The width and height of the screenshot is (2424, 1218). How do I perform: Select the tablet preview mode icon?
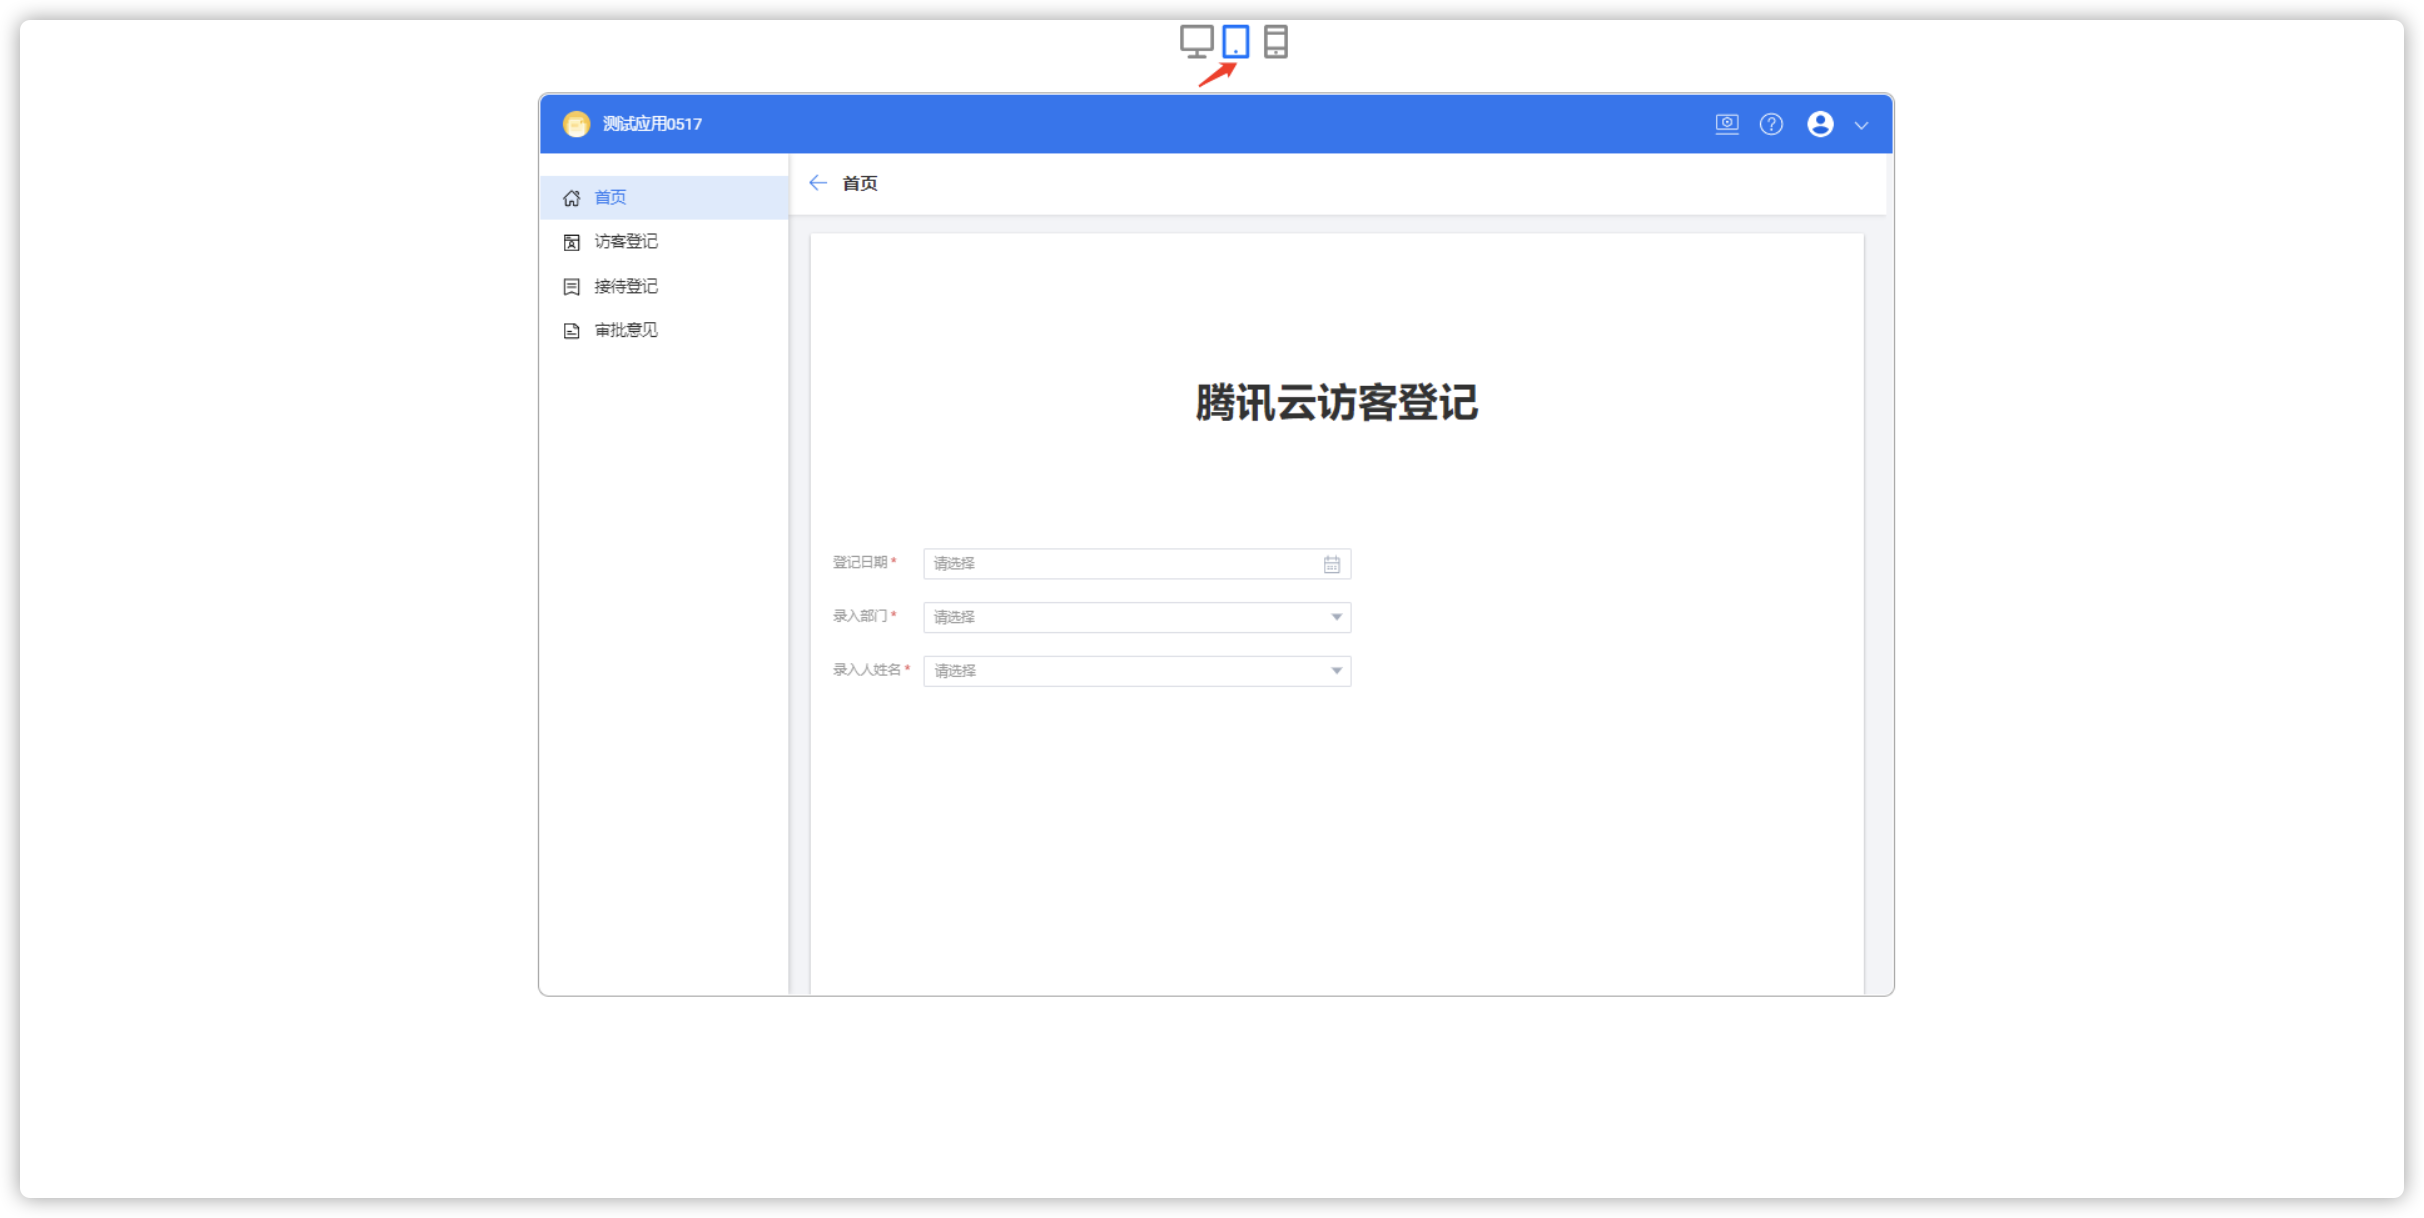pos(1236,42)
